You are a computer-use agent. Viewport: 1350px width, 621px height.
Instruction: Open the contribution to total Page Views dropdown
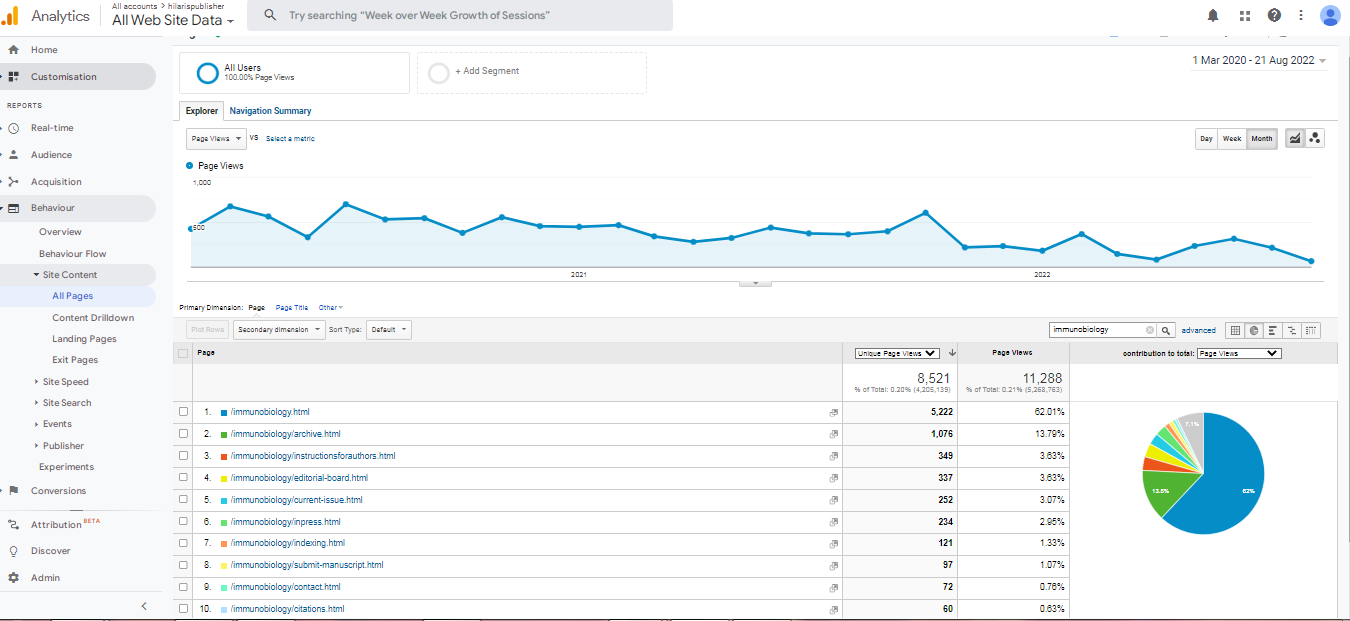[1238, 353]
